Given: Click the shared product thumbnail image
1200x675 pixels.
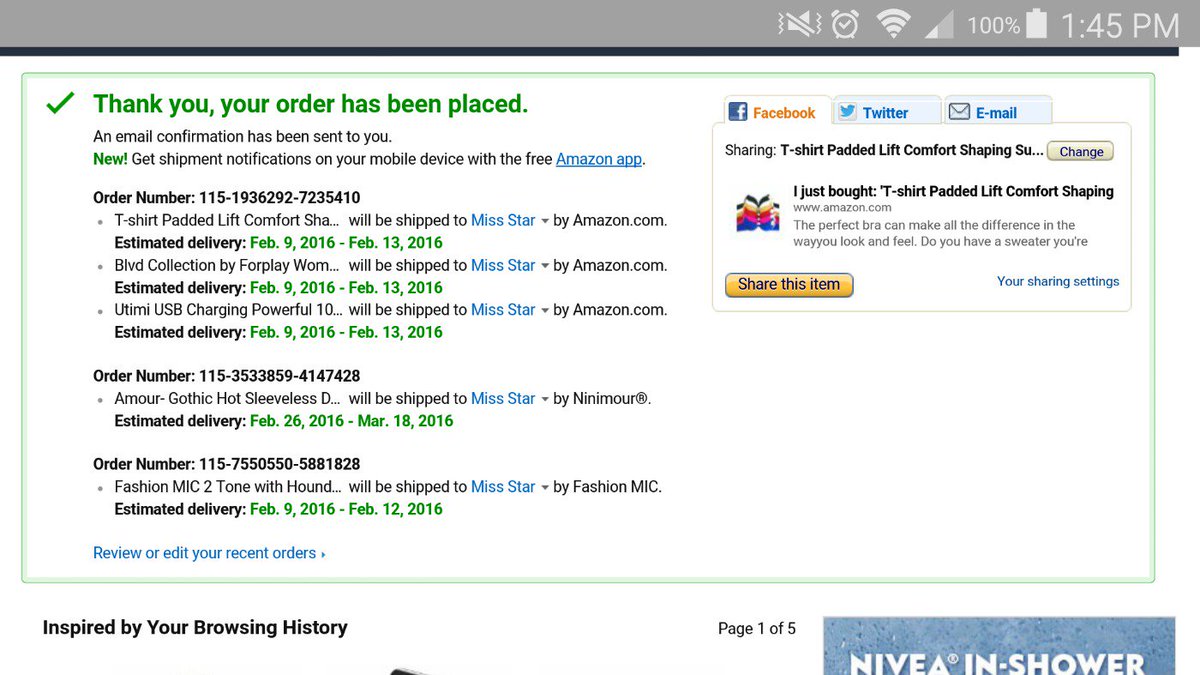Looking at the screenshot, I should click(757, 213).
